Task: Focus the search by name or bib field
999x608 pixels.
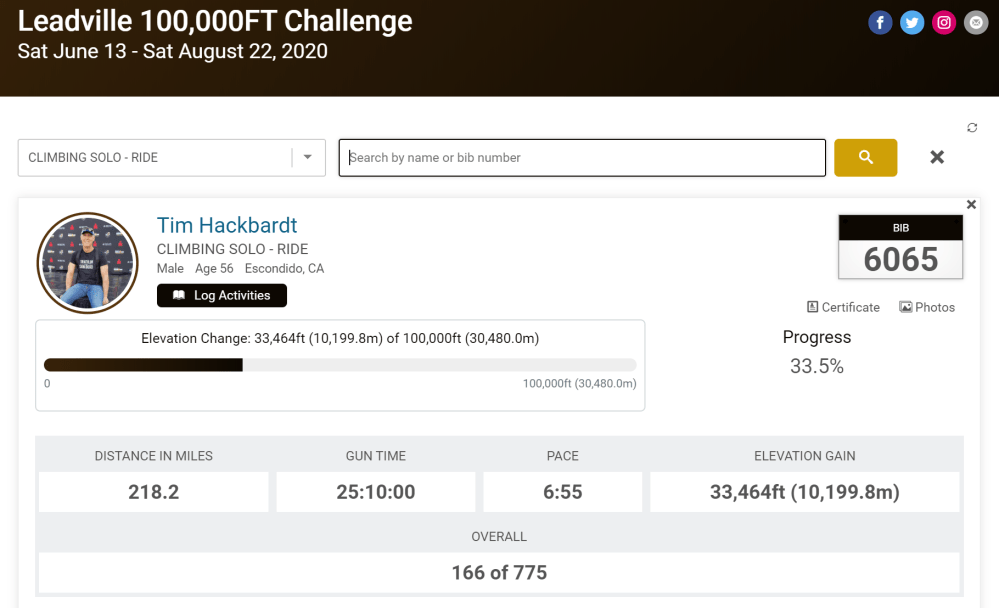Action: point(582,157)
